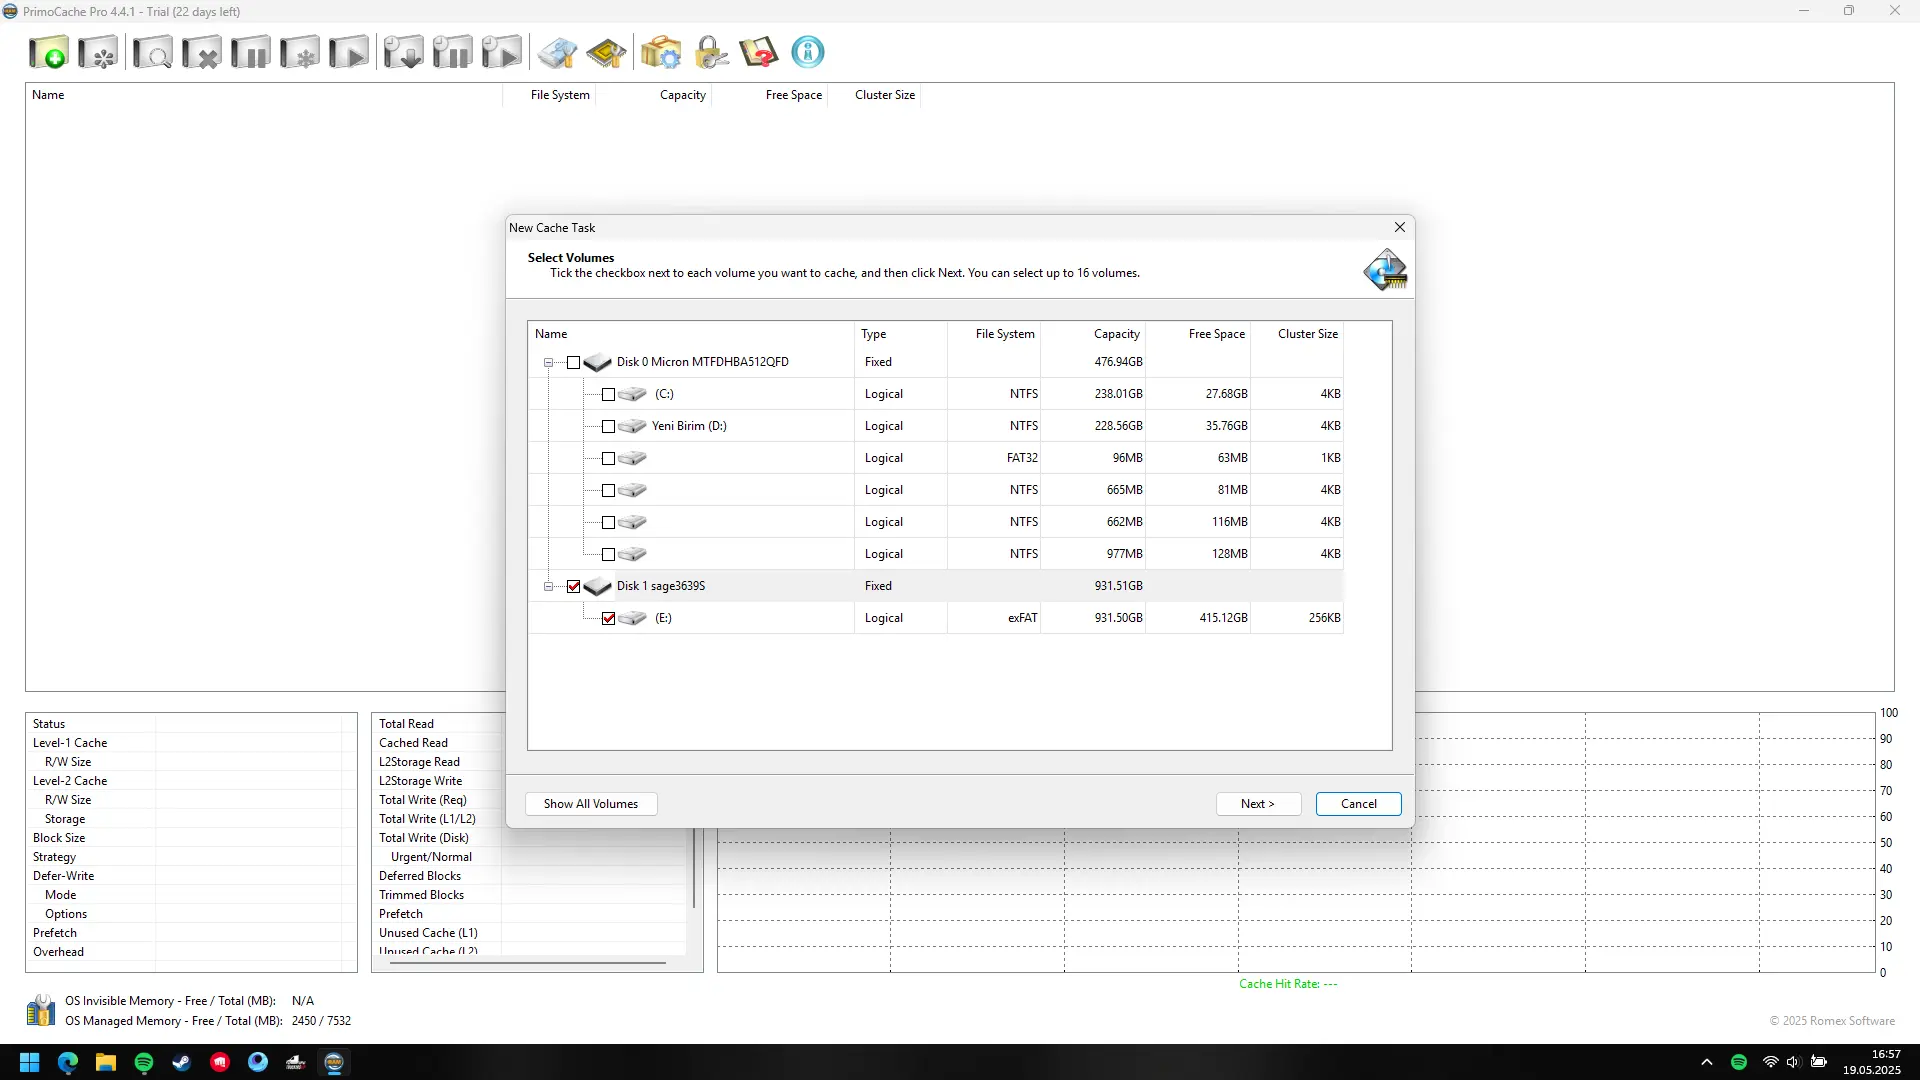Tick the checkbox for Yeni Birim (D:)
Viewport: 1920px width, 1080px height.
click(608, 426)
